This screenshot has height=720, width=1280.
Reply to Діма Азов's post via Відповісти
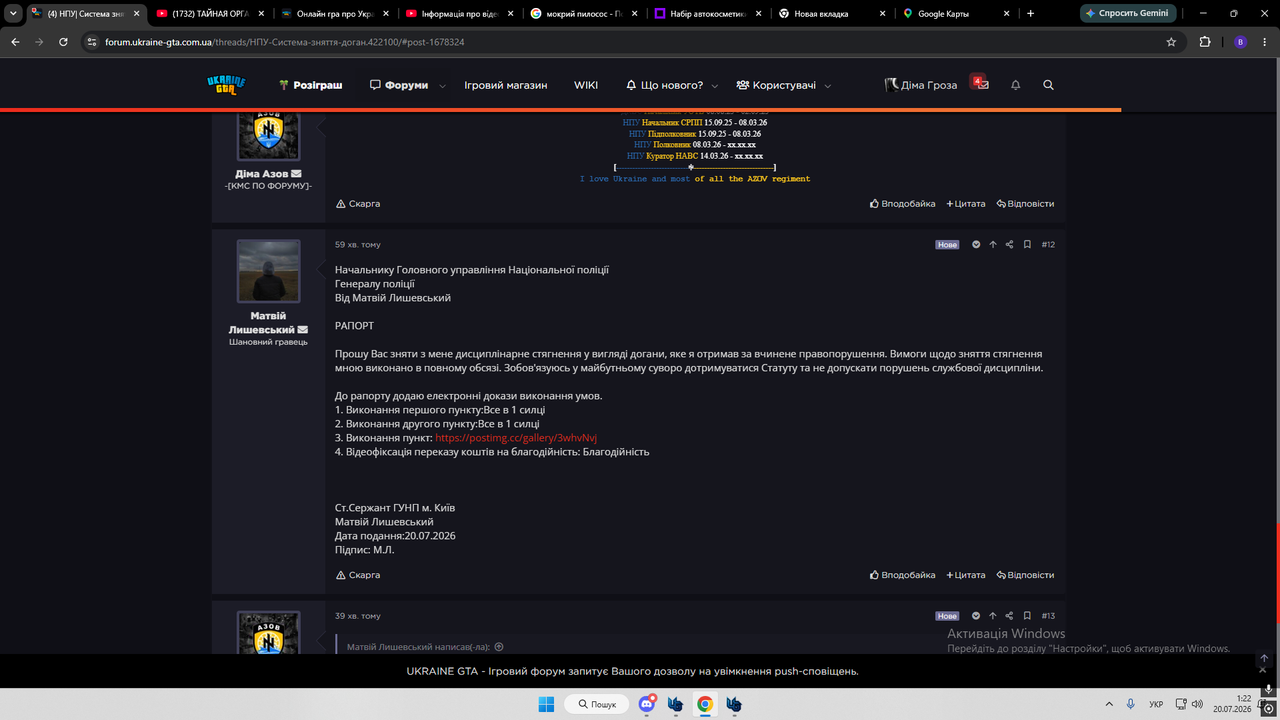pos(1025,204)
